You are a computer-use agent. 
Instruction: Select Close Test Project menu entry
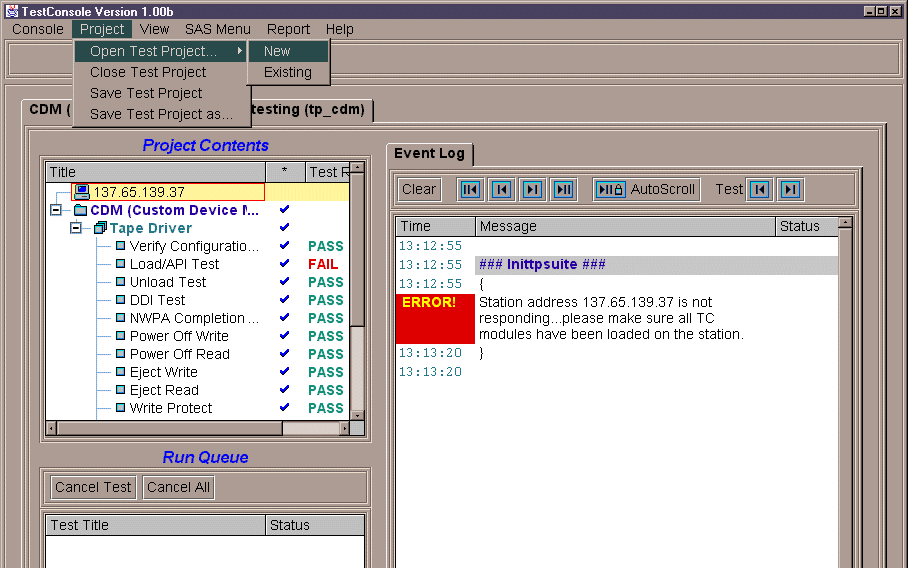pyautogui.click(x=162, y=72)
